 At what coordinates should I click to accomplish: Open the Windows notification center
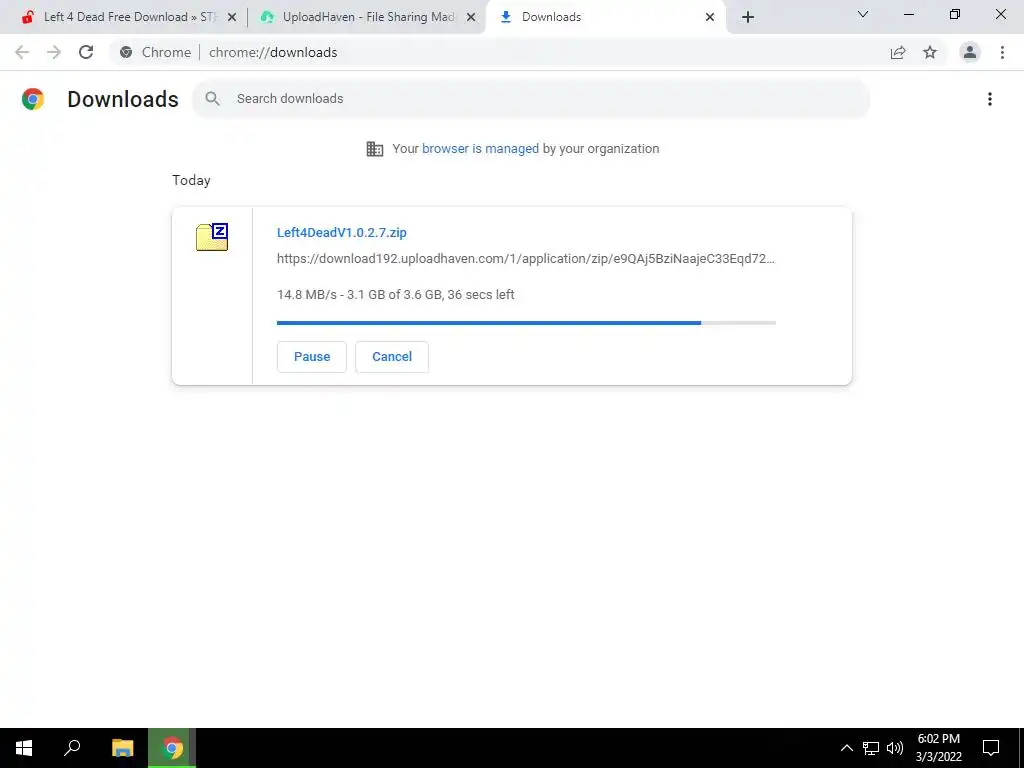[991, 748]
